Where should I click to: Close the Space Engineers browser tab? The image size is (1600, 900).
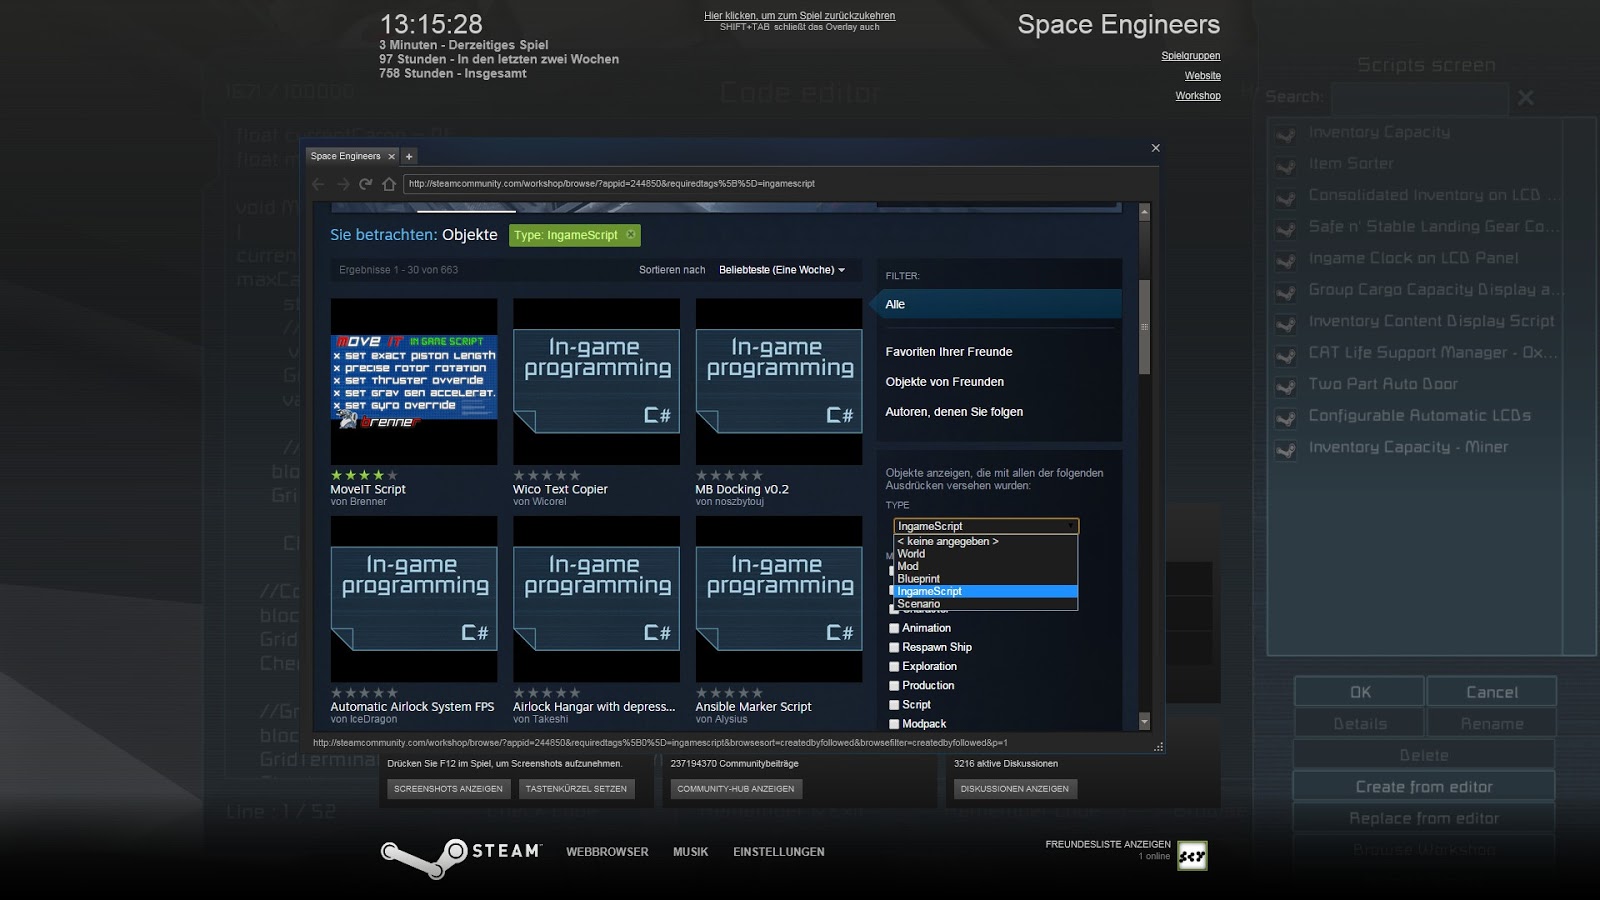pyautogui.click(x=391, y=156)
